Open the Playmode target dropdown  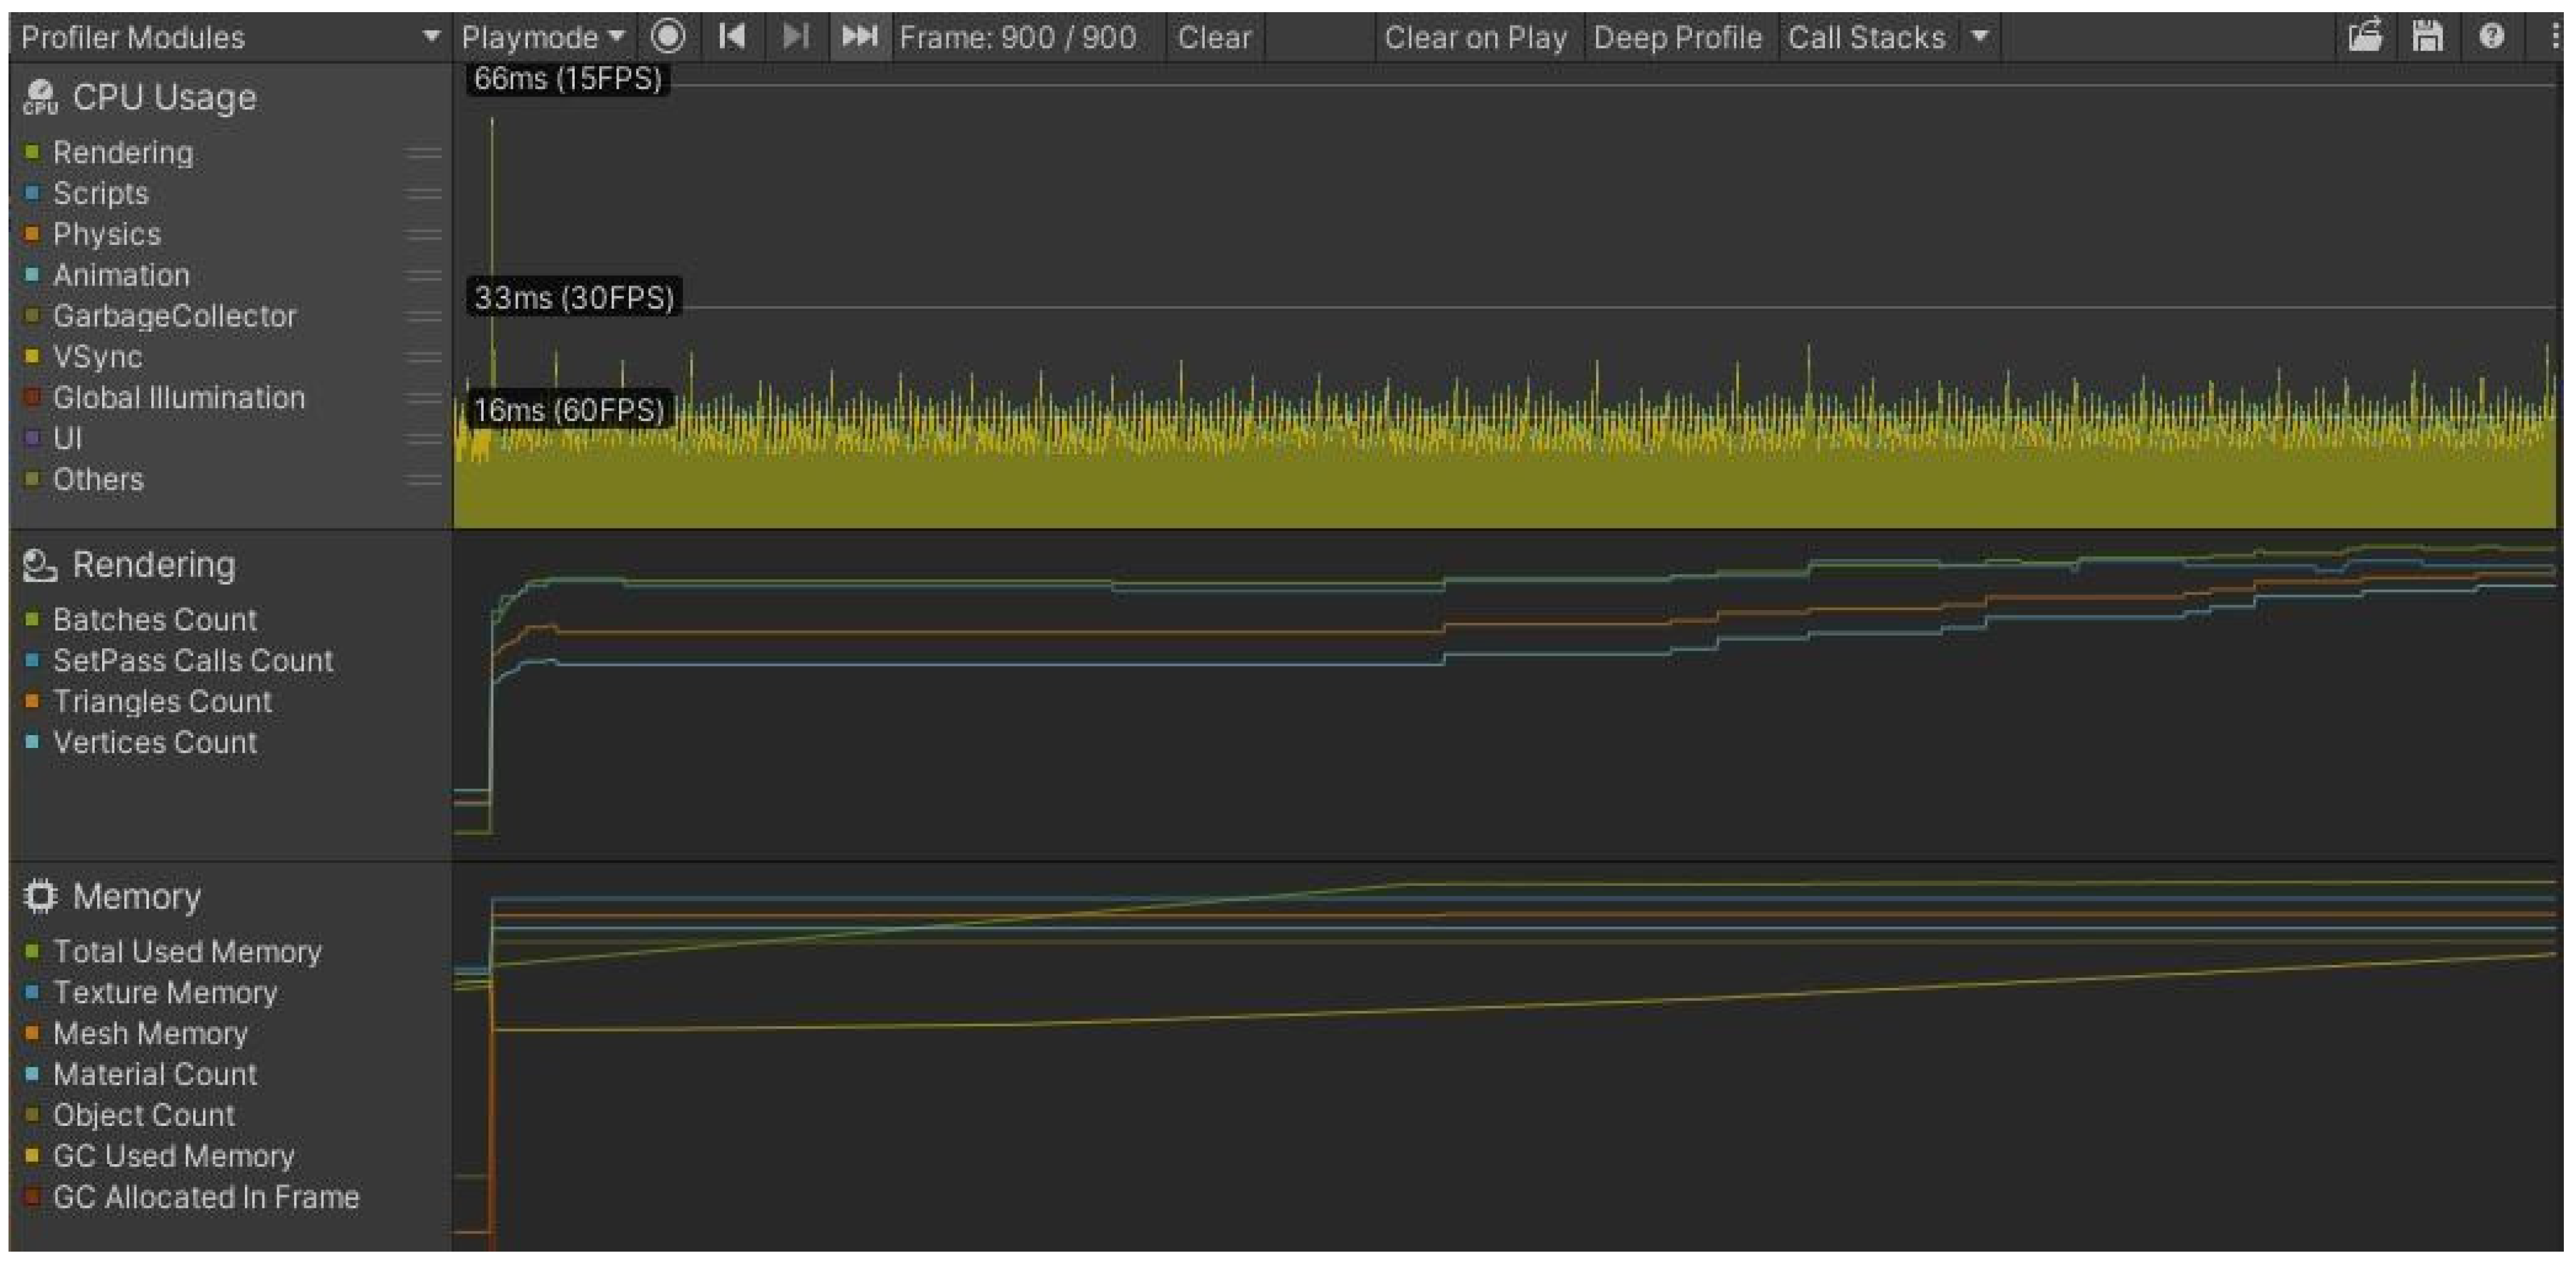click(x=543, y=37)
